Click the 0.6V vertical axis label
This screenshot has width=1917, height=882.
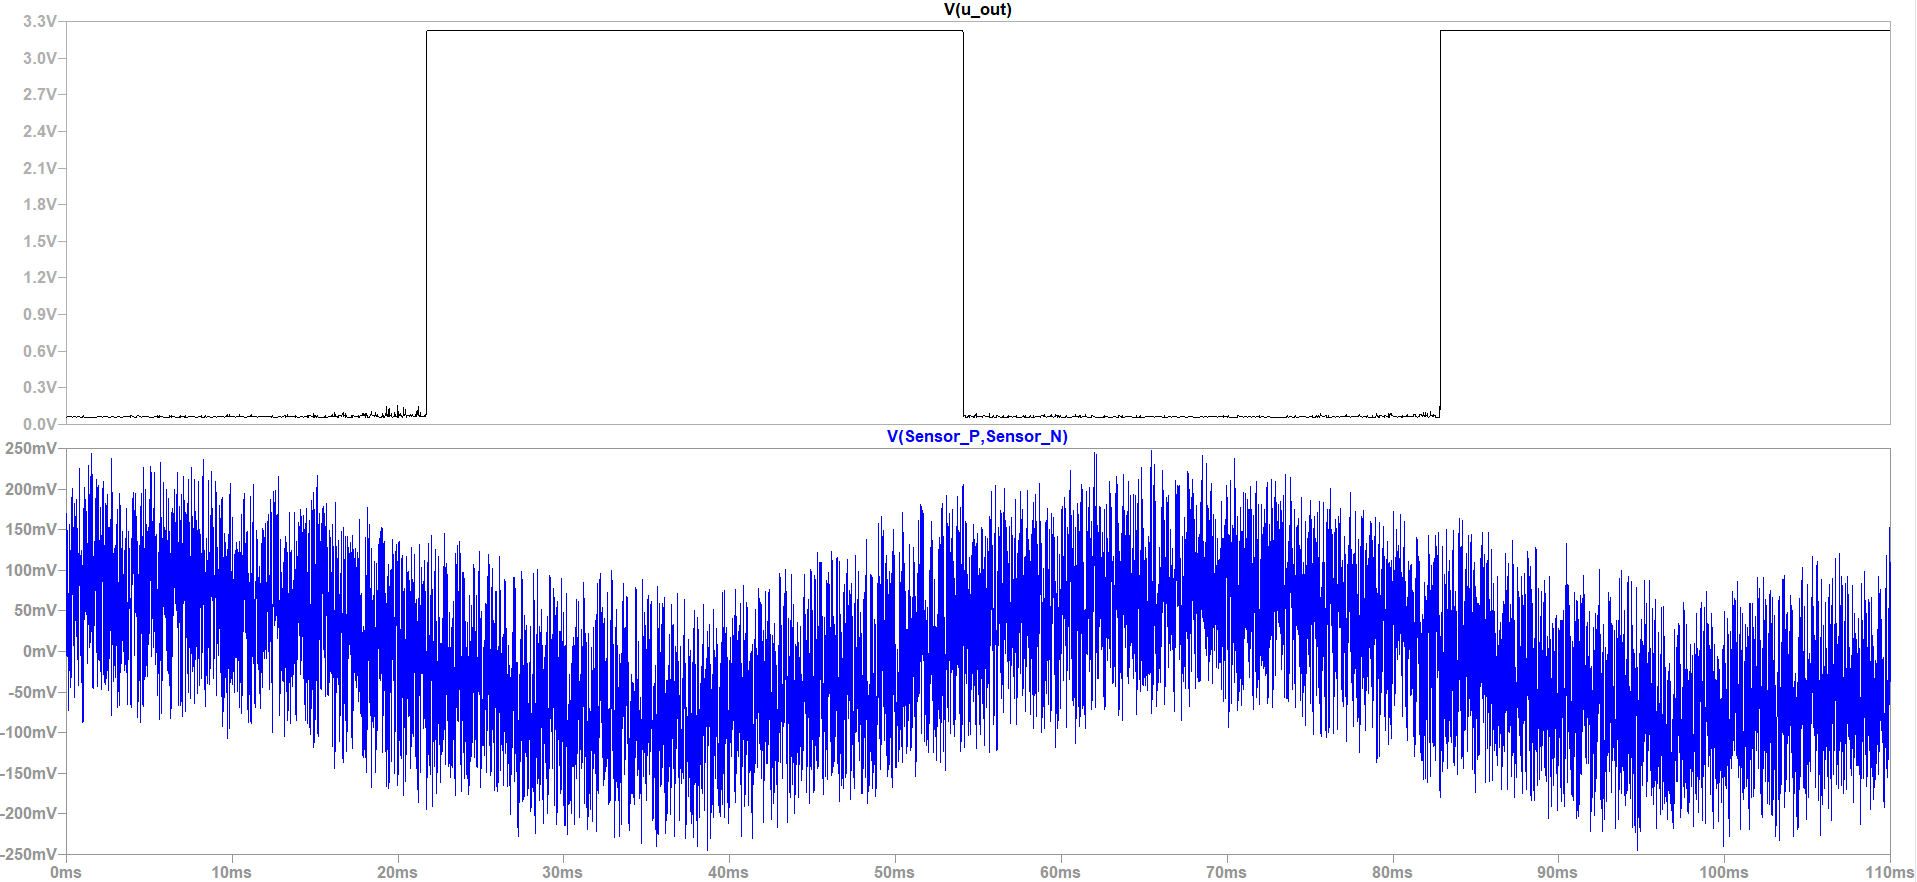40,351
